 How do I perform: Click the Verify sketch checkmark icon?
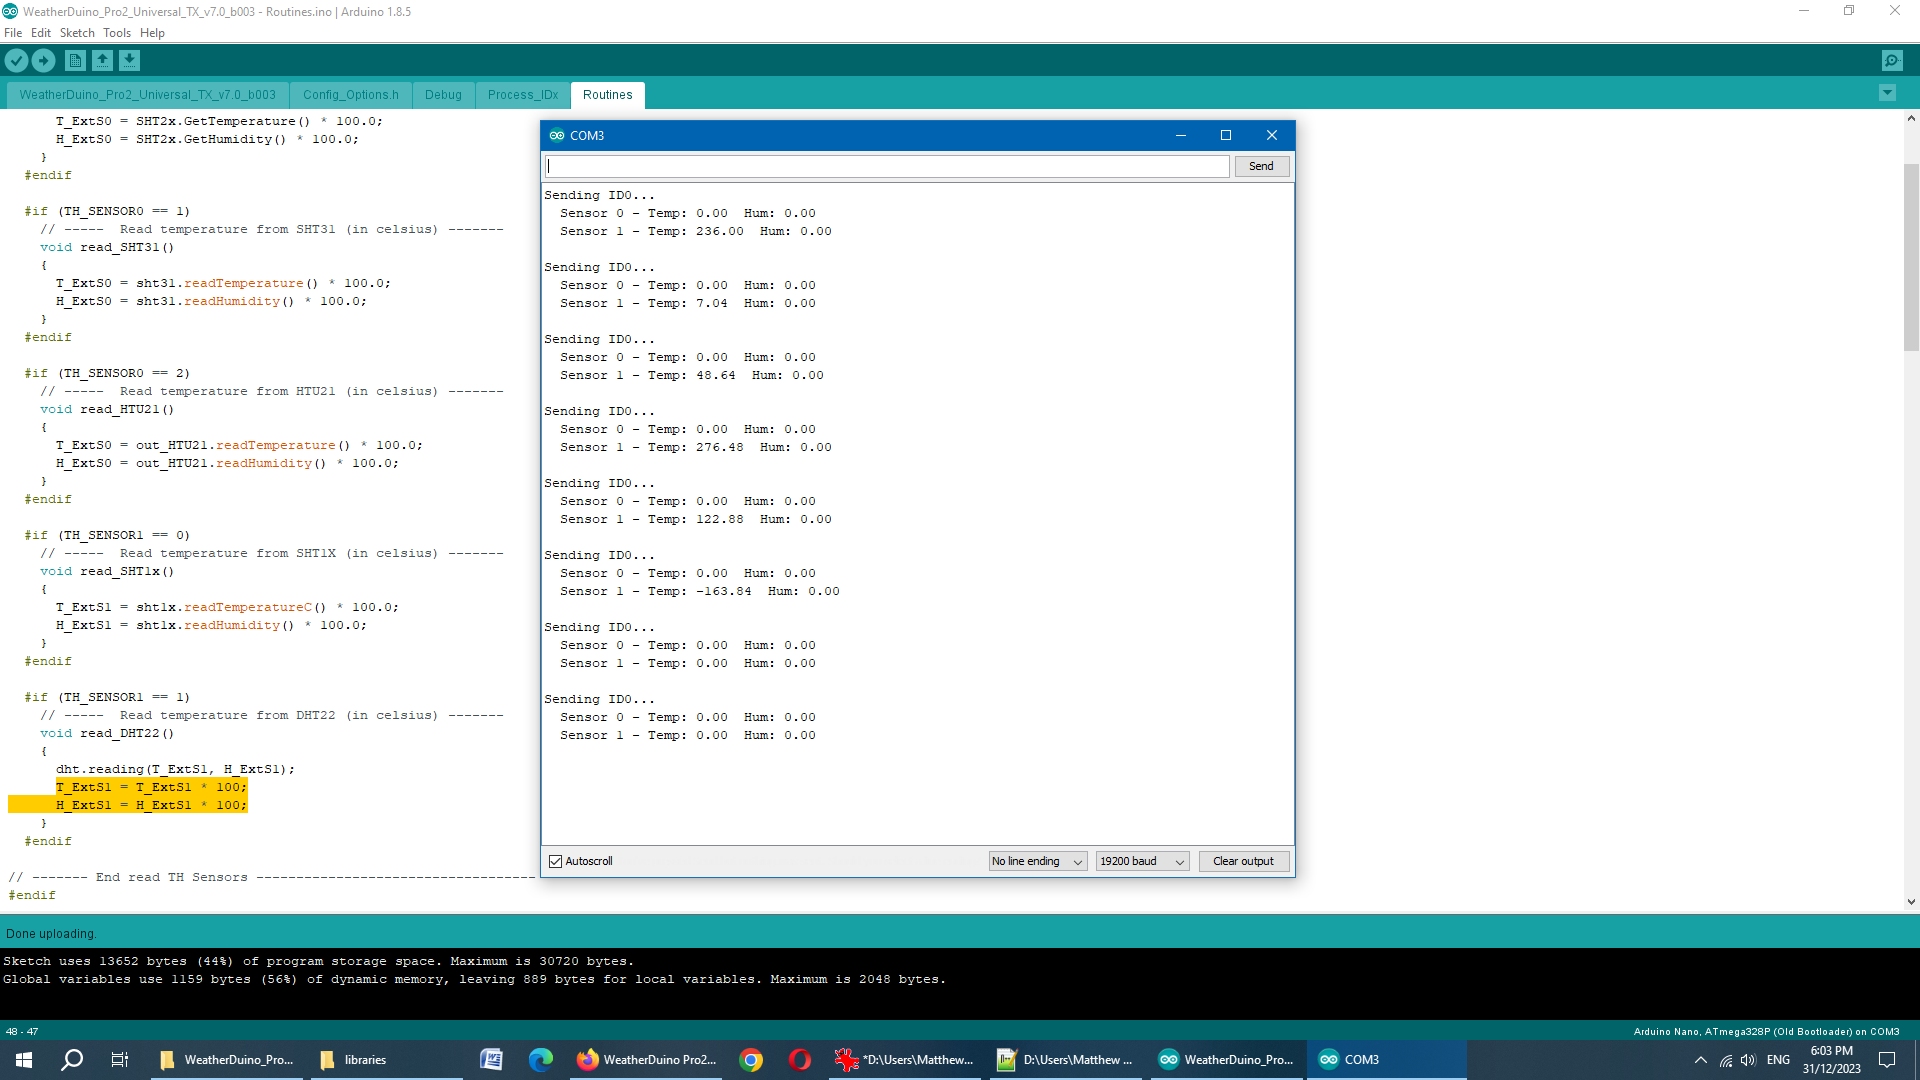click(16, 61)
